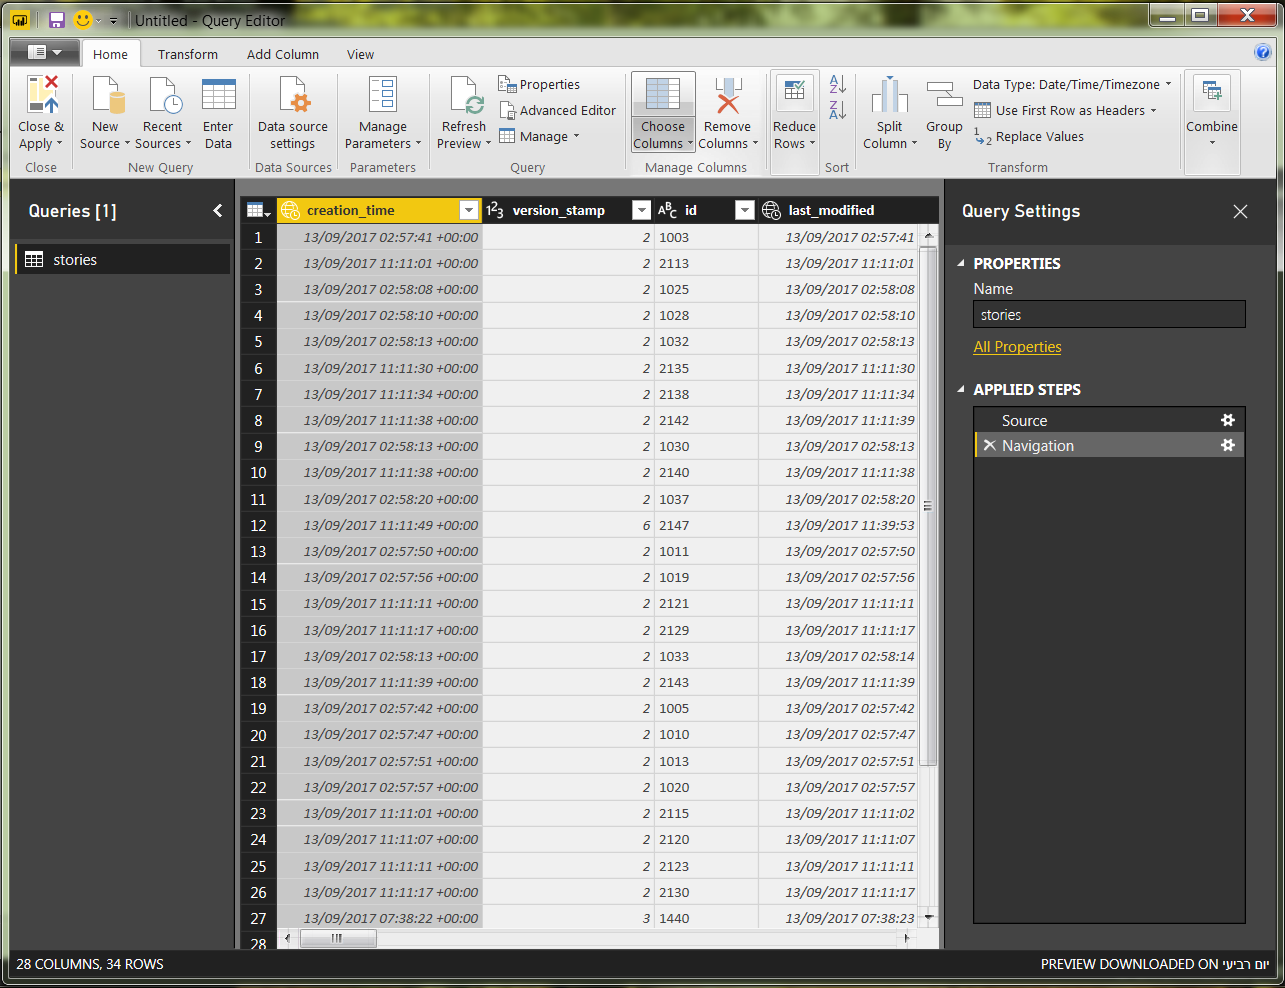
Task: Open Split Column tool
Action: 889,96
